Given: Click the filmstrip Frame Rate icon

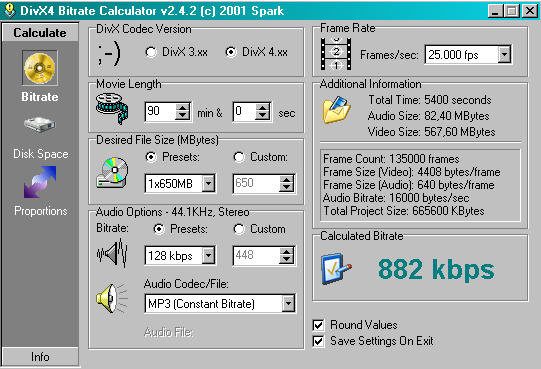Looking at the screenshot, I should [336, 54].
